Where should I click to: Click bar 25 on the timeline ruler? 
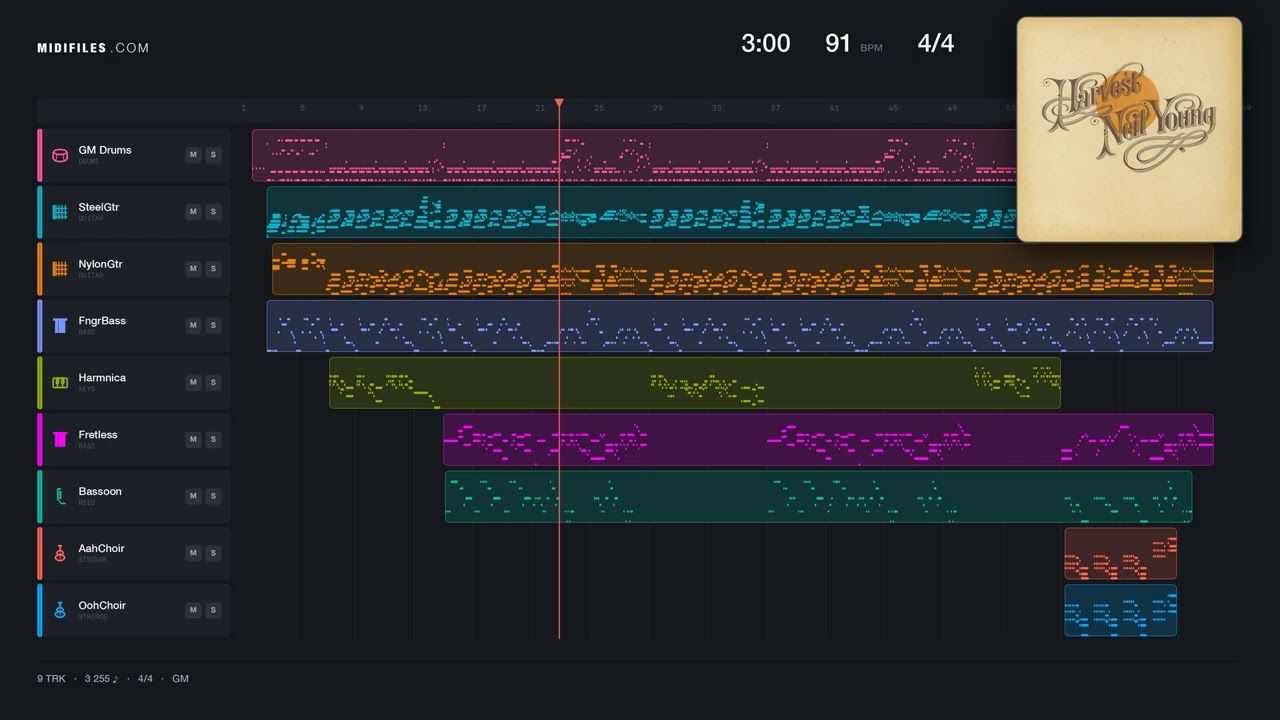pos(599,108)
